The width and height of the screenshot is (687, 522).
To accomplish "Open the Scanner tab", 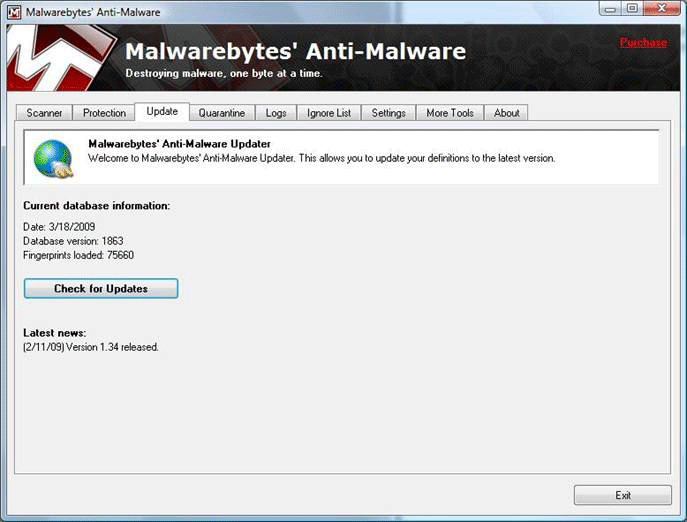I will point(44,113).
